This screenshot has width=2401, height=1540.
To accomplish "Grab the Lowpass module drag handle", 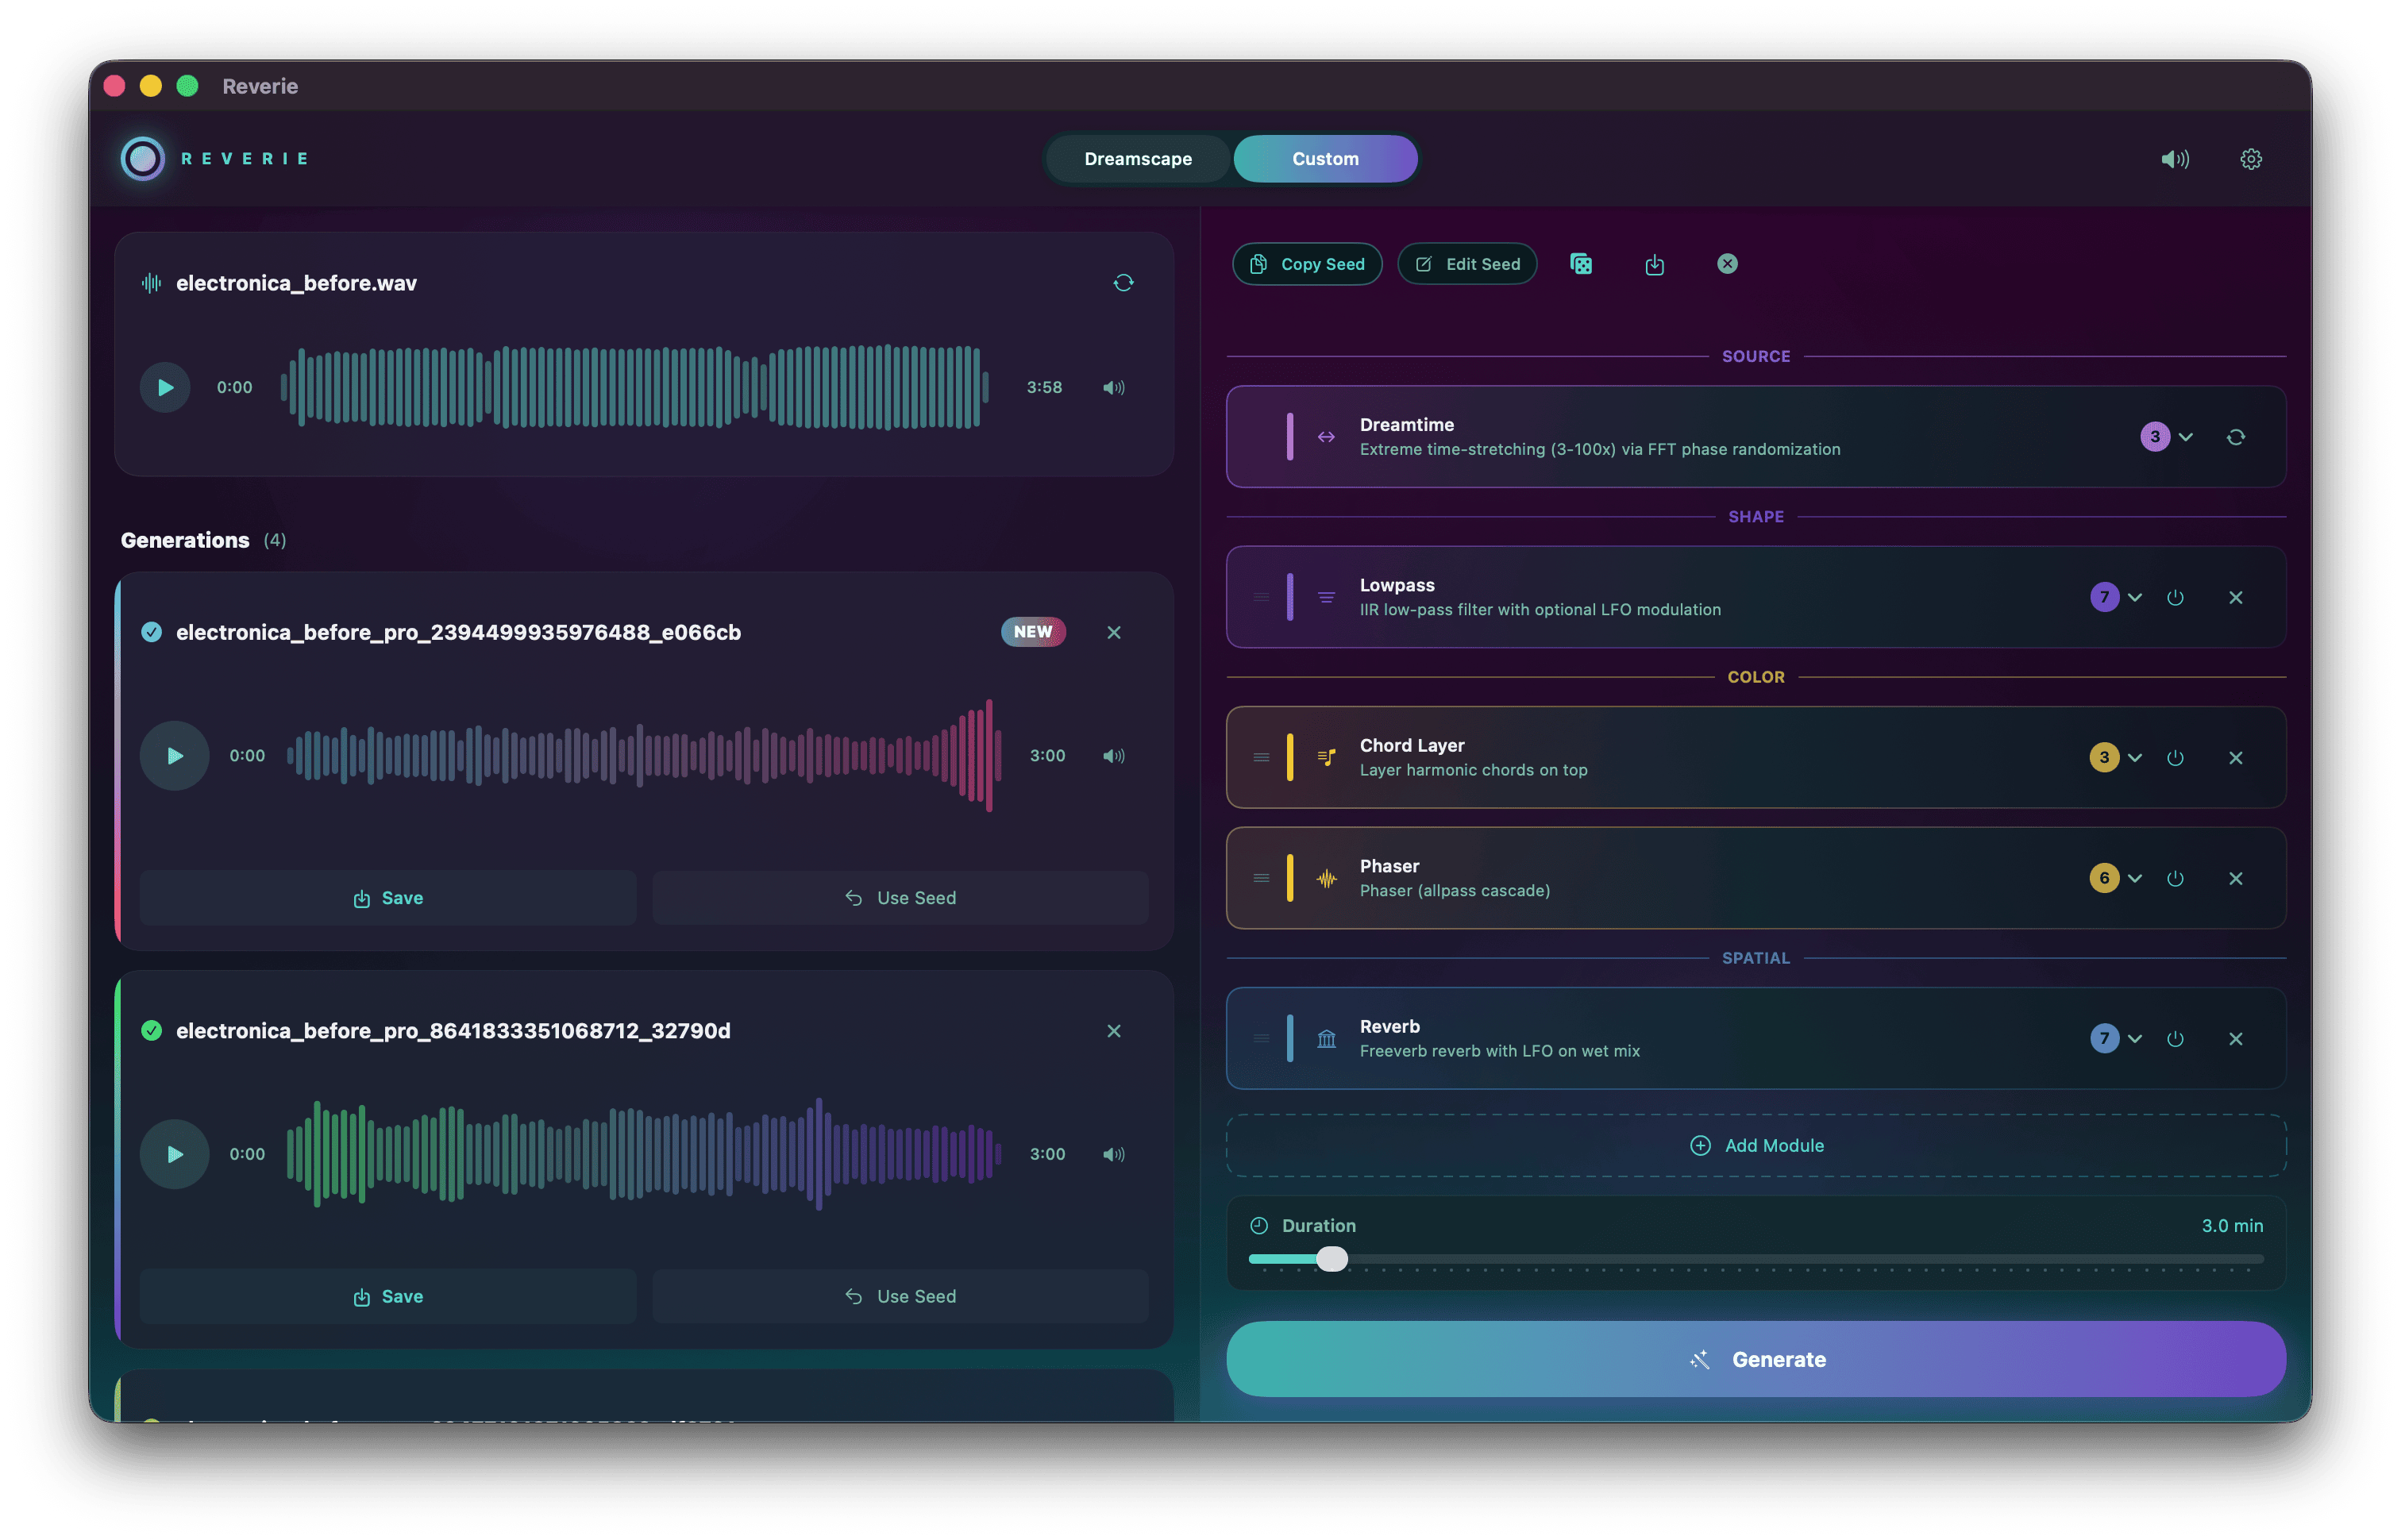I will pyautogui.click(x=1260, y=597).
